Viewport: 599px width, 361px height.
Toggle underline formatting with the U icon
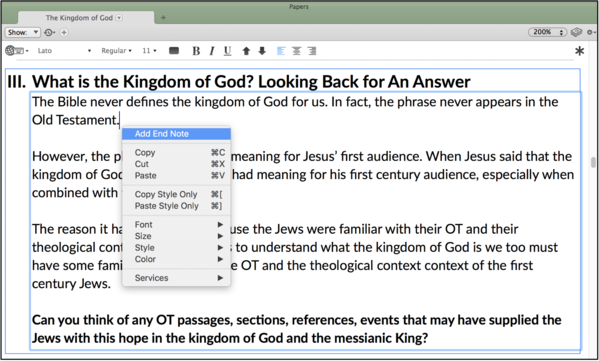point(227,51)
